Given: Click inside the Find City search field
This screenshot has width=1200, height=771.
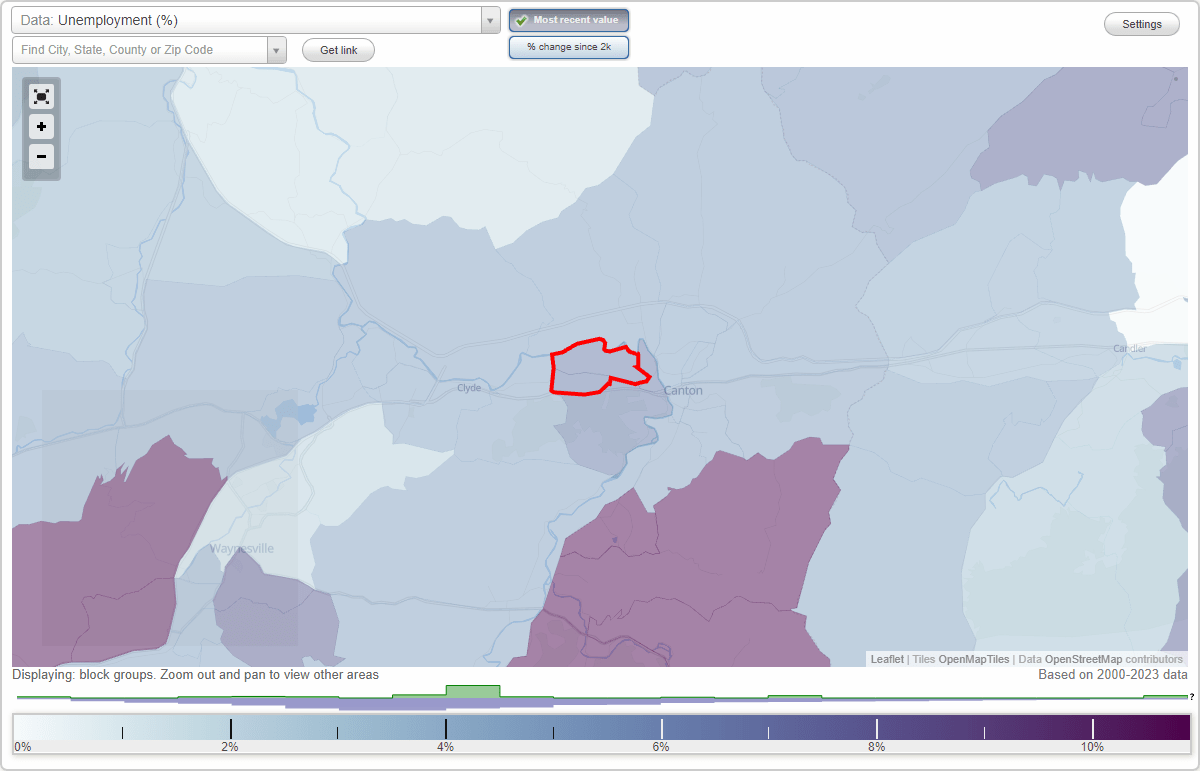Looking at the screenshot, I should tap(140, 49).
